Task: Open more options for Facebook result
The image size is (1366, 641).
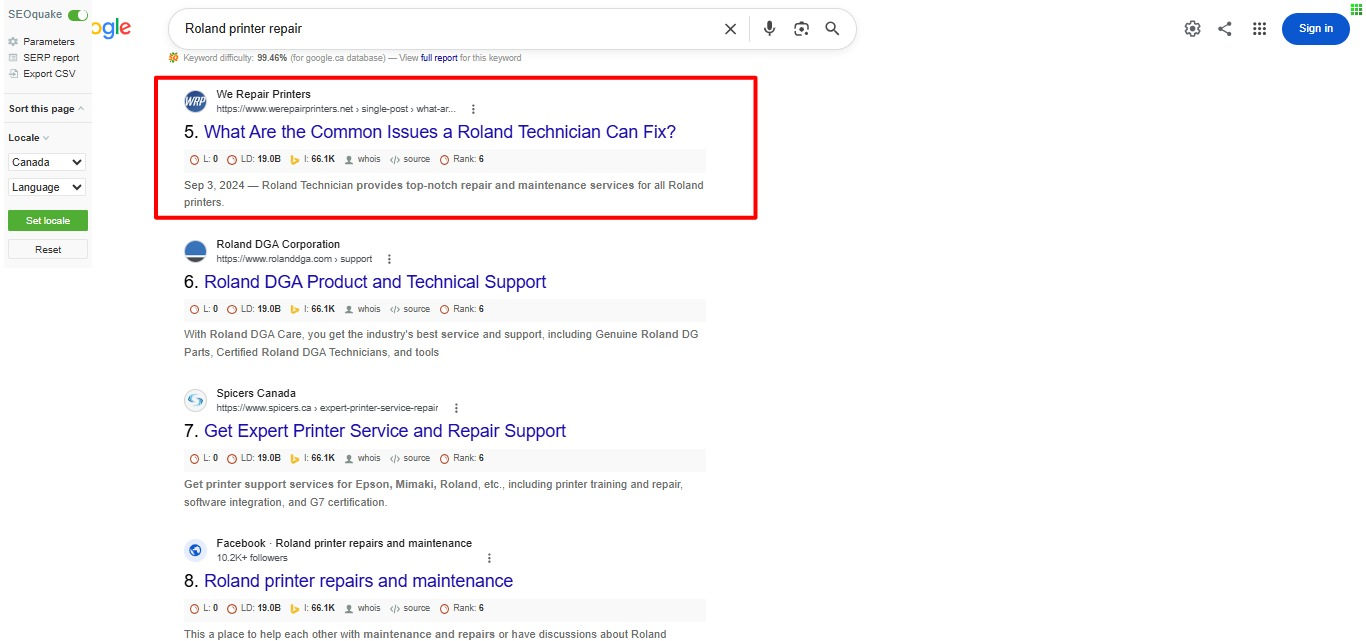Action: [489, 558]
